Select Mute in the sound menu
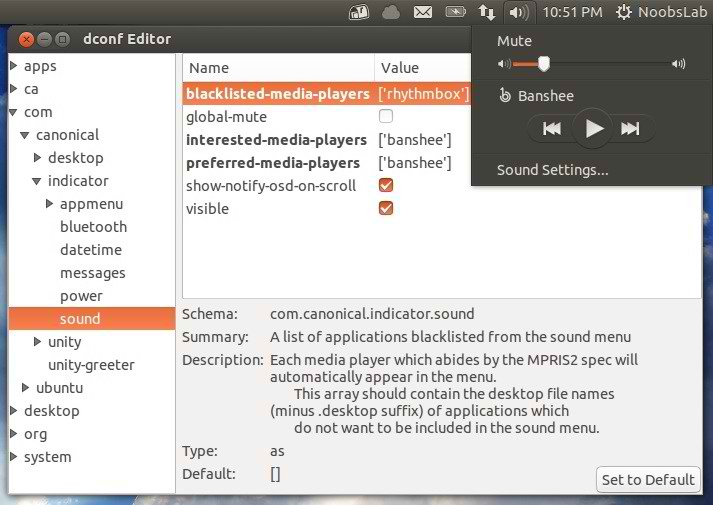 click(514, 41)
